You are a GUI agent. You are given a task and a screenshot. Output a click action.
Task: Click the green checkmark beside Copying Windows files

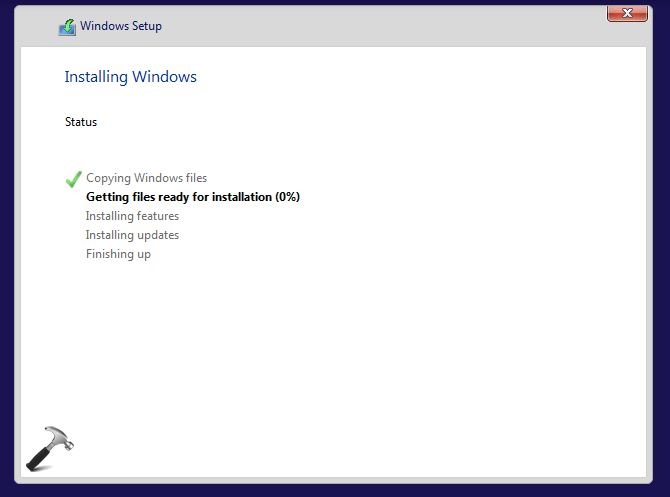click(73, 179)
